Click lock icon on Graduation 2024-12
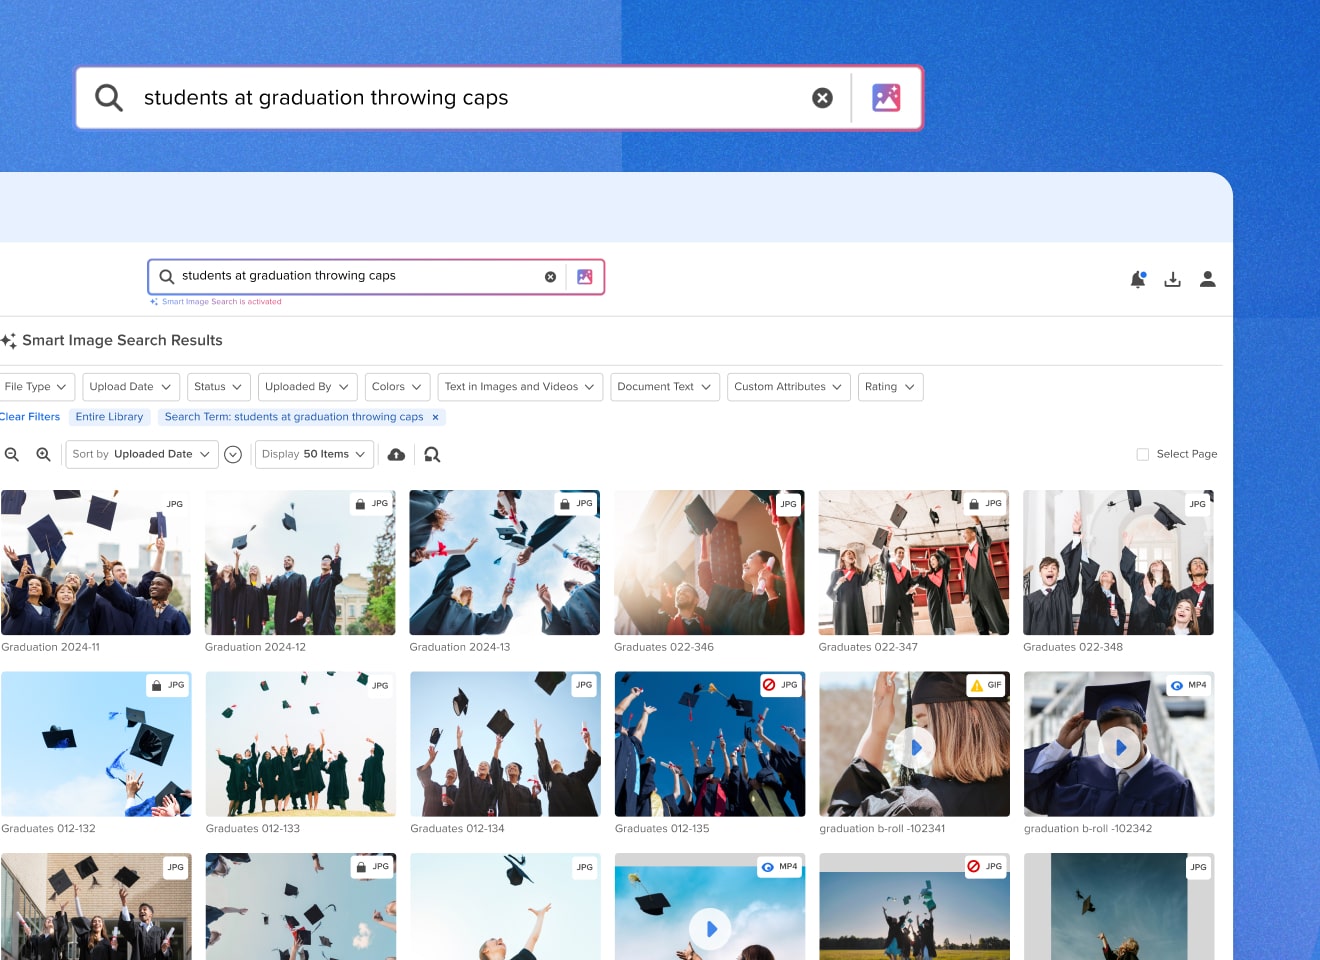1320x960 pixels. point(360,504)
